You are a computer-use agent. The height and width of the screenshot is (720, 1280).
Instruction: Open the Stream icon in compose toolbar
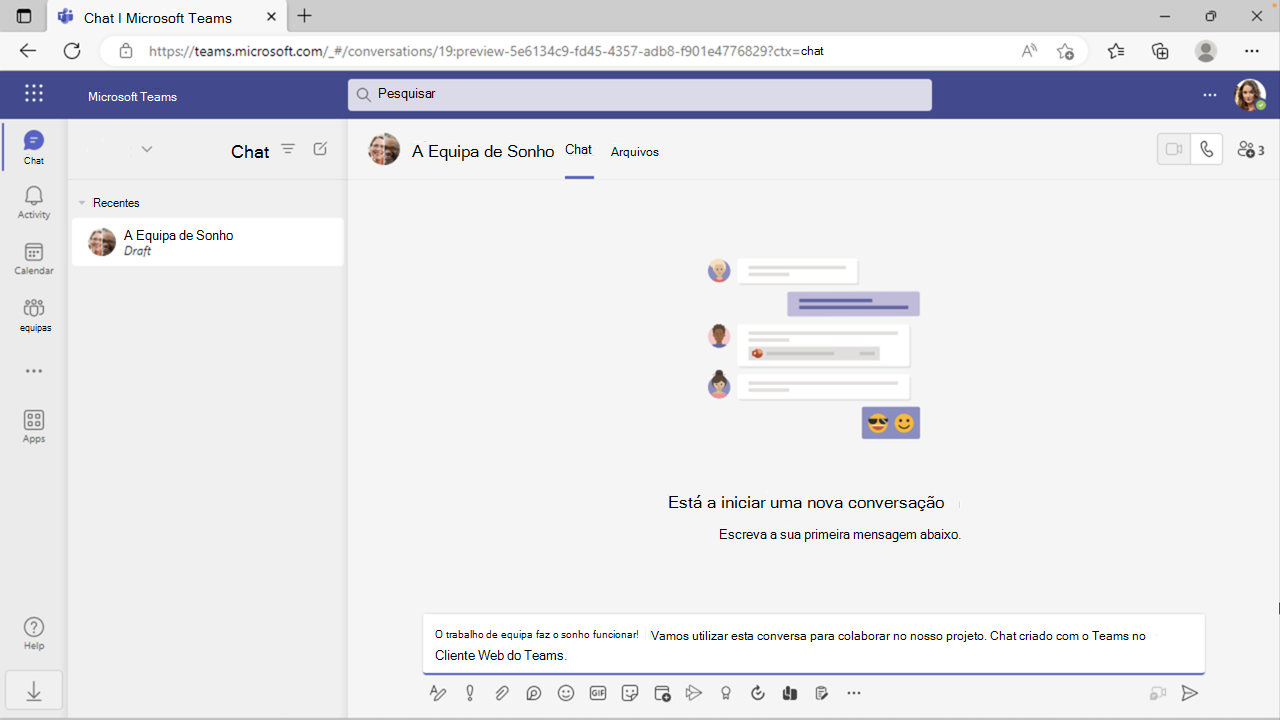coord(694,693)
